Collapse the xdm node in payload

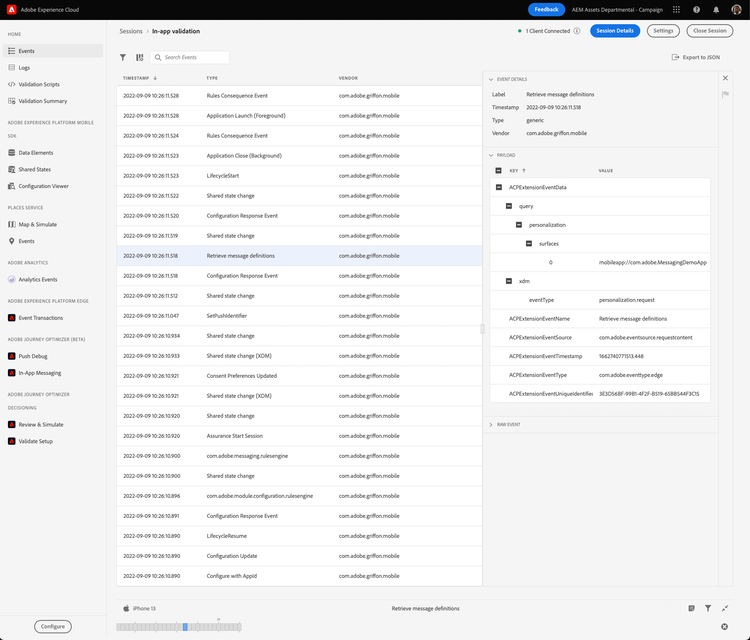(x=509, y=281)
